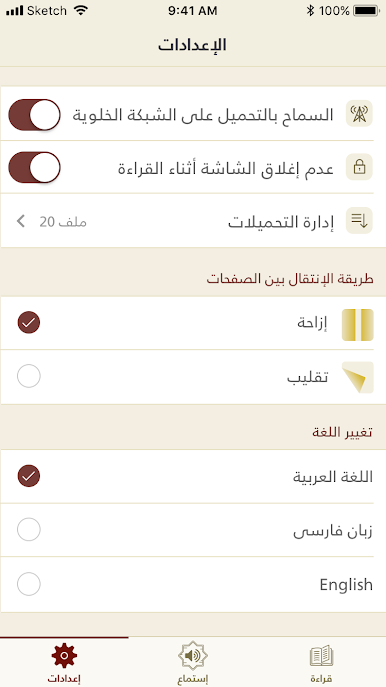Image resolution: width=386 pixels, height=687 pixels.
Task: Tap the battery indicator in status bar
Action: (367, 11)
